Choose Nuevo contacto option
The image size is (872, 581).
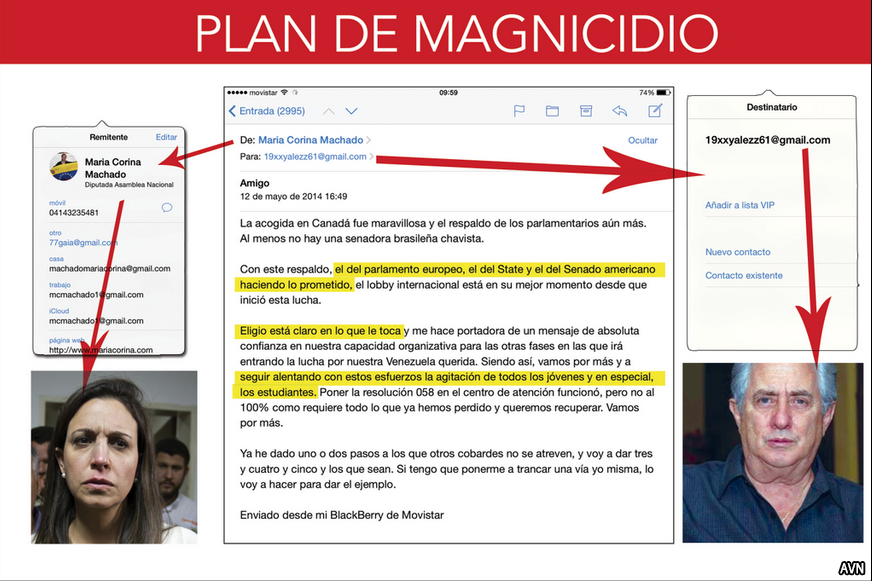tap(737, 252)
